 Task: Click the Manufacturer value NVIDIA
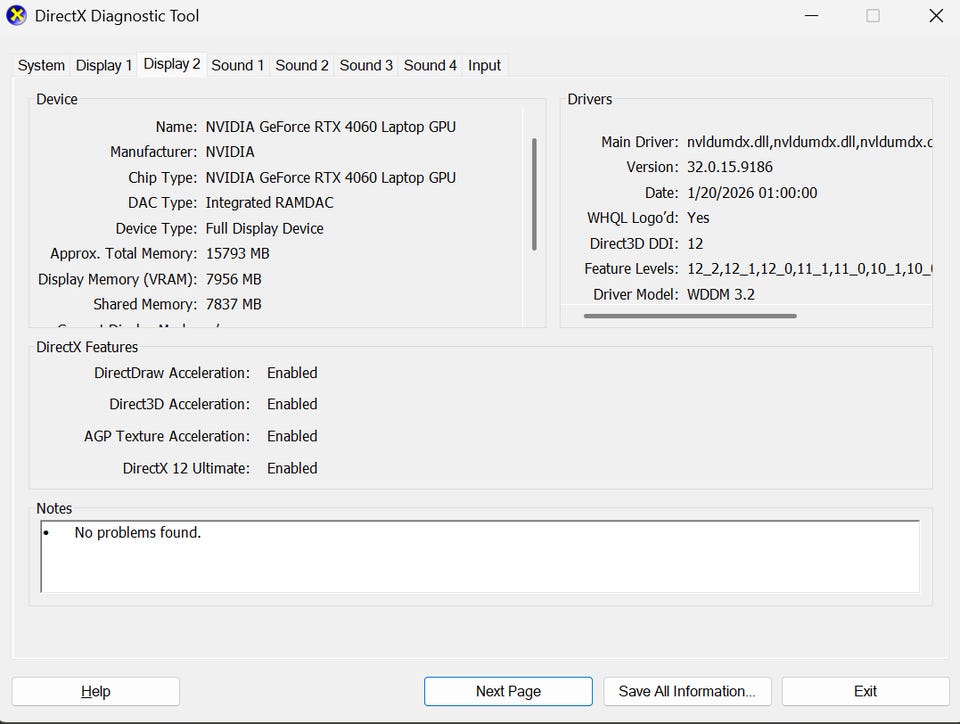pos(230,152)
